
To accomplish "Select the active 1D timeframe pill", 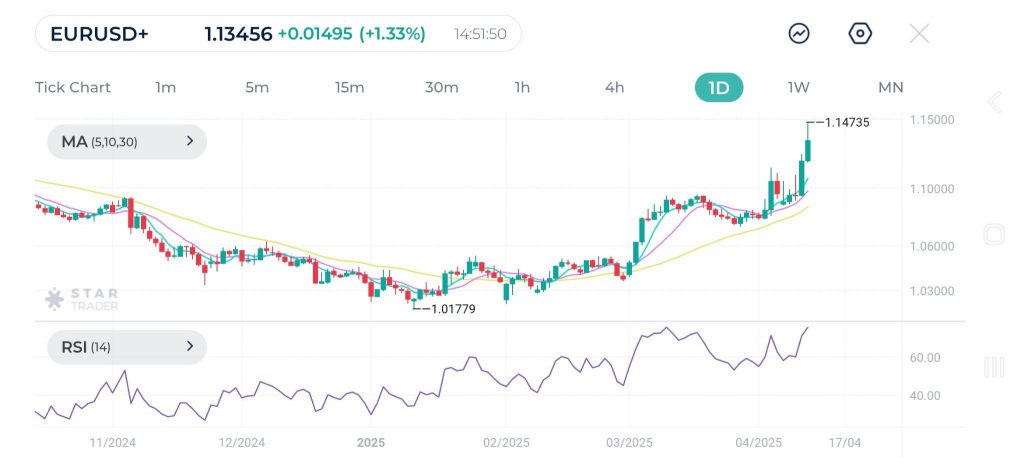I will tap(719, 88).
